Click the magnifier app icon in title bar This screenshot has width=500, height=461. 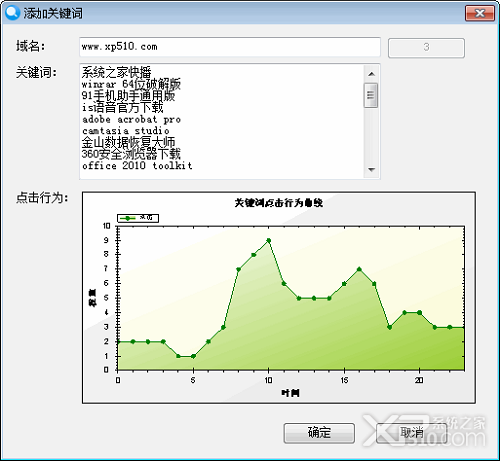tap(13, 13)
